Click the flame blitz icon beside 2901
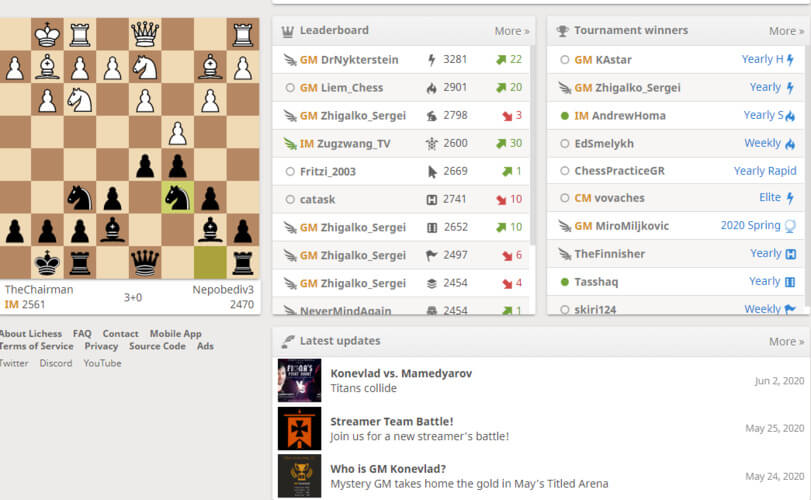Screen dimensions: 811x500 (431, 87)
